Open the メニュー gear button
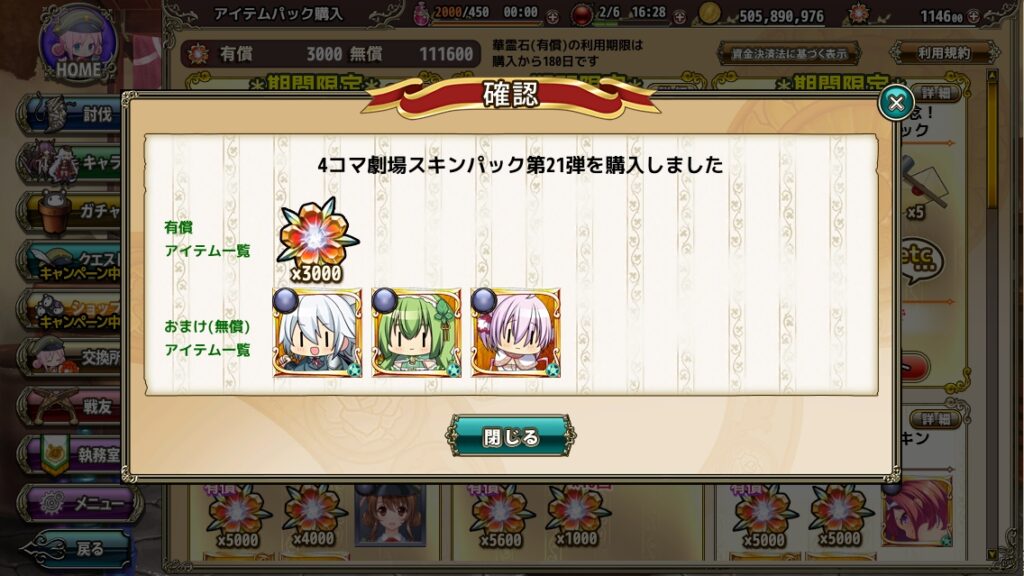Image resolution: width=1024 pixels, height=576 pixels. point(78,503)
